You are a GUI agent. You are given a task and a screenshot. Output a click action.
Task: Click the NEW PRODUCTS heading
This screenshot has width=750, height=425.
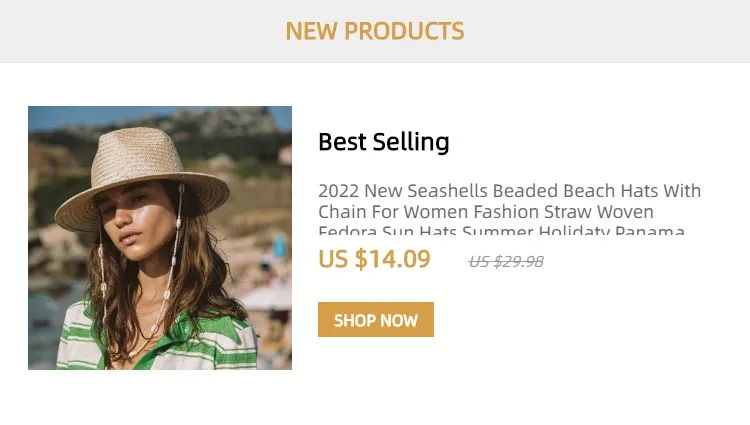(x=375, y=31)
